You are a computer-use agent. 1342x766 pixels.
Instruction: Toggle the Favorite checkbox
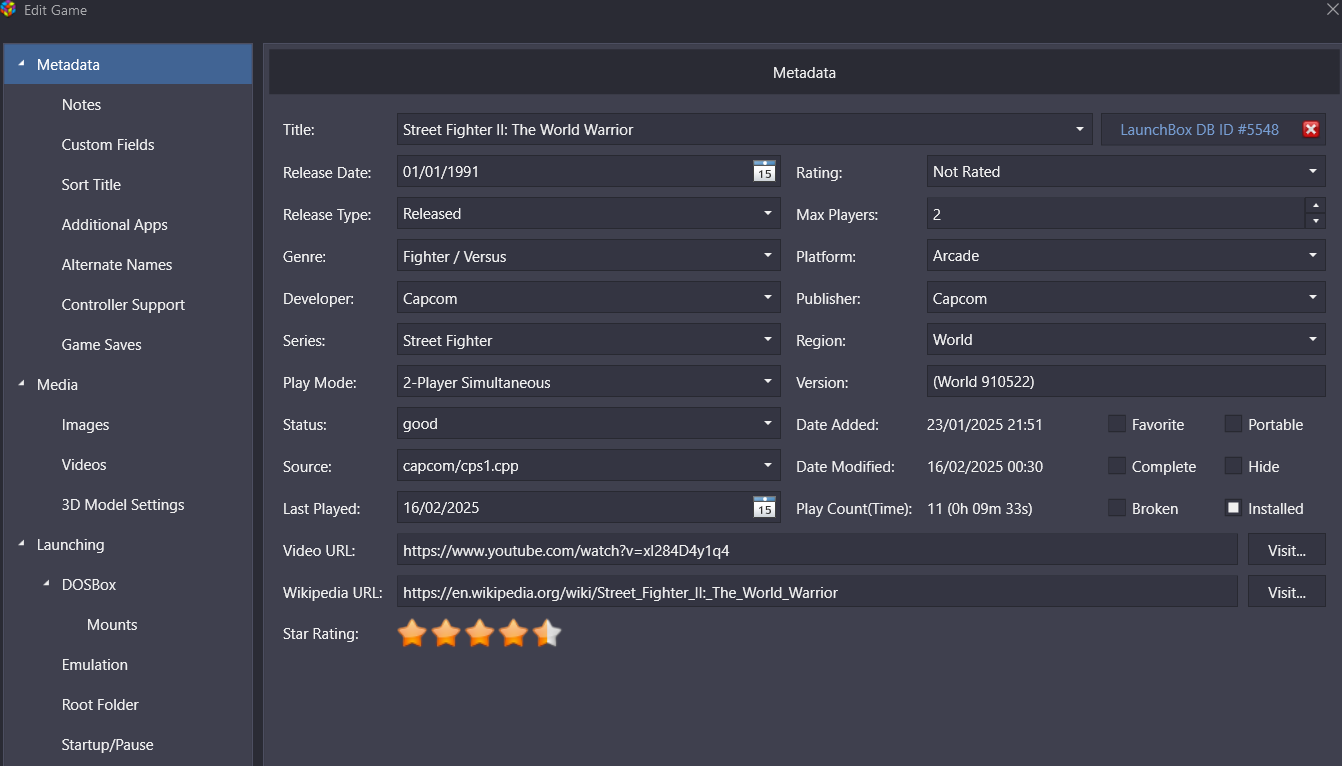[1117, 424]
